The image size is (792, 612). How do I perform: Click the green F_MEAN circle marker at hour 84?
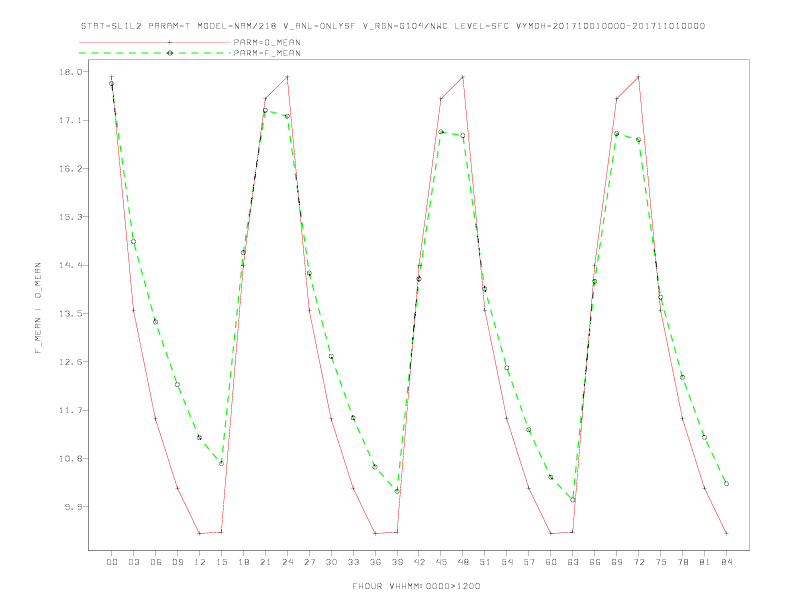coord(726,484)
